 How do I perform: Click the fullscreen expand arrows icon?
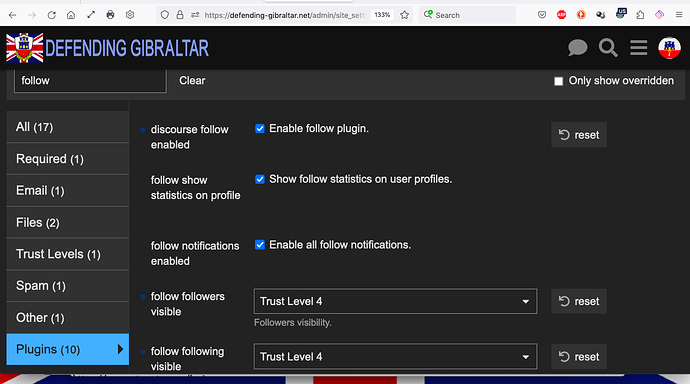[x=91, y=15]
